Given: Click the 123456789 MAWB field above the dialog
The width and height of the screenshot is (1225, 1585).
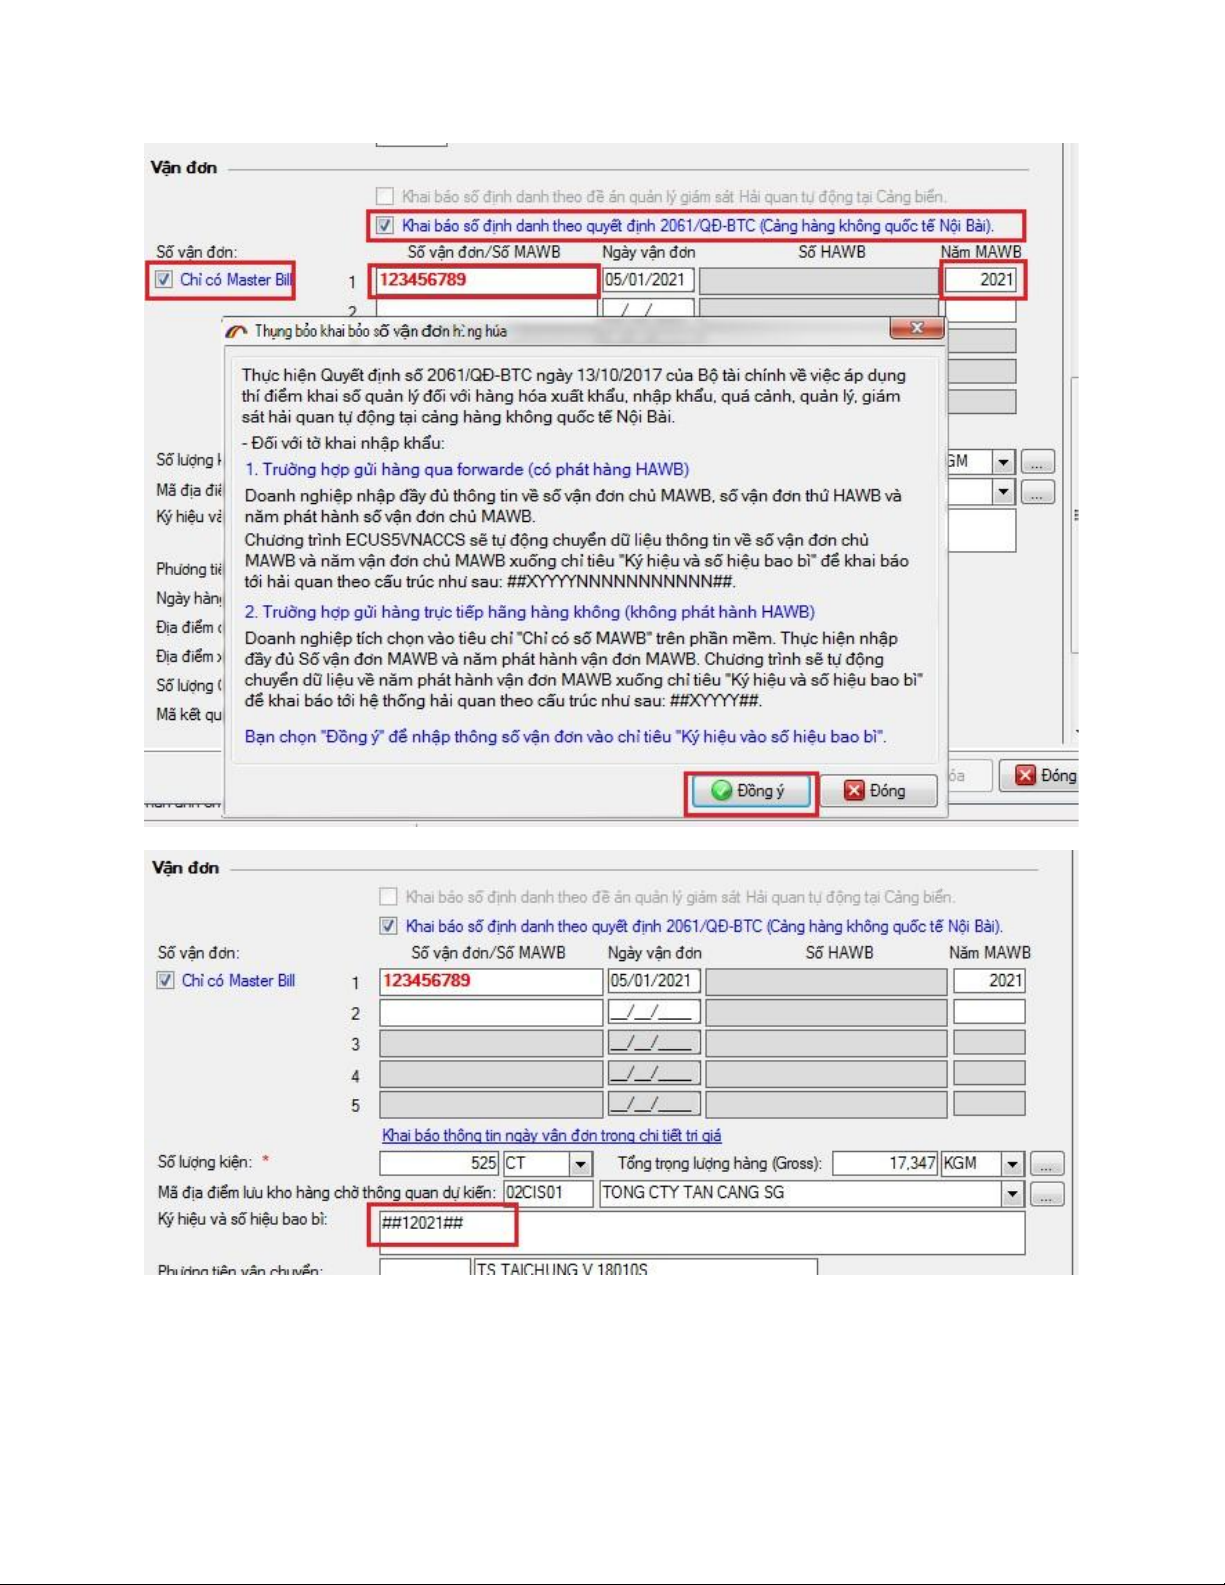Looking at the screenshot, I should coord(485,280).
